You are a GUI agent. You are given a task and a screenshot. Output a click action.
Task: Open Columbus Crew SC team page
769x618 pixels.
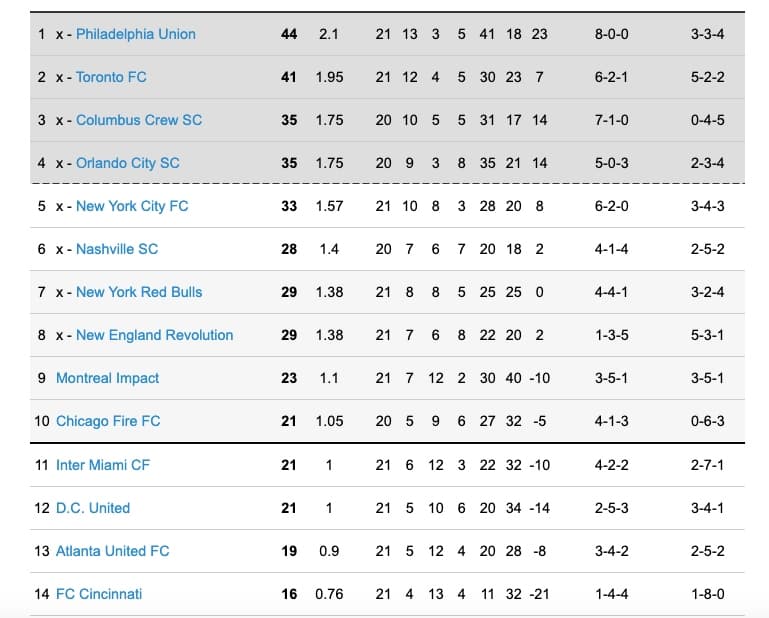pyautogui.click(x=138, y=120)
